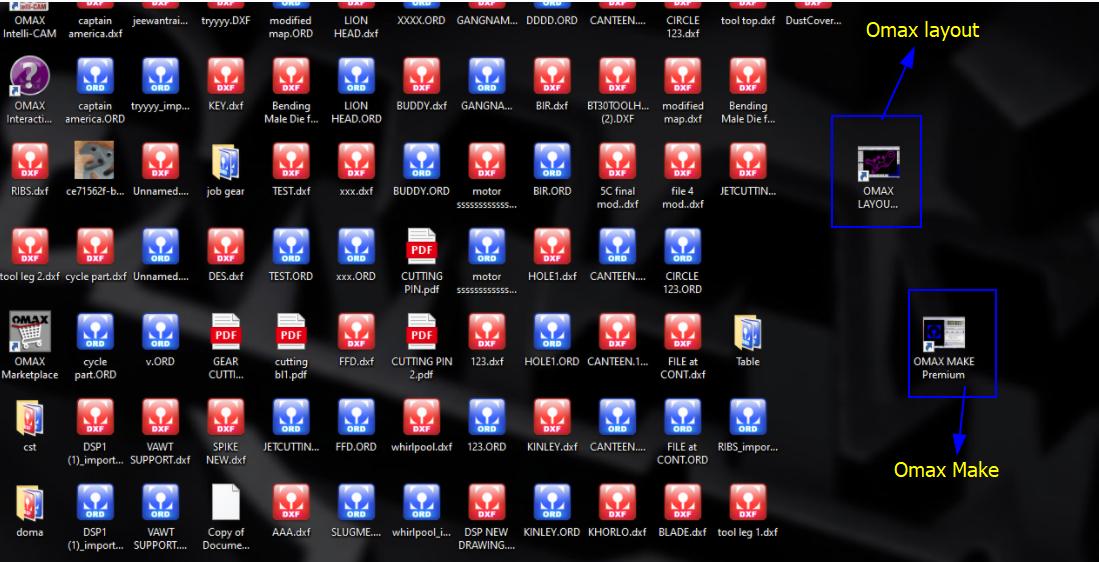Viewport: 1099px width, 562px height.
Task: Select the 123.ORD file icon
Action: 486,417
